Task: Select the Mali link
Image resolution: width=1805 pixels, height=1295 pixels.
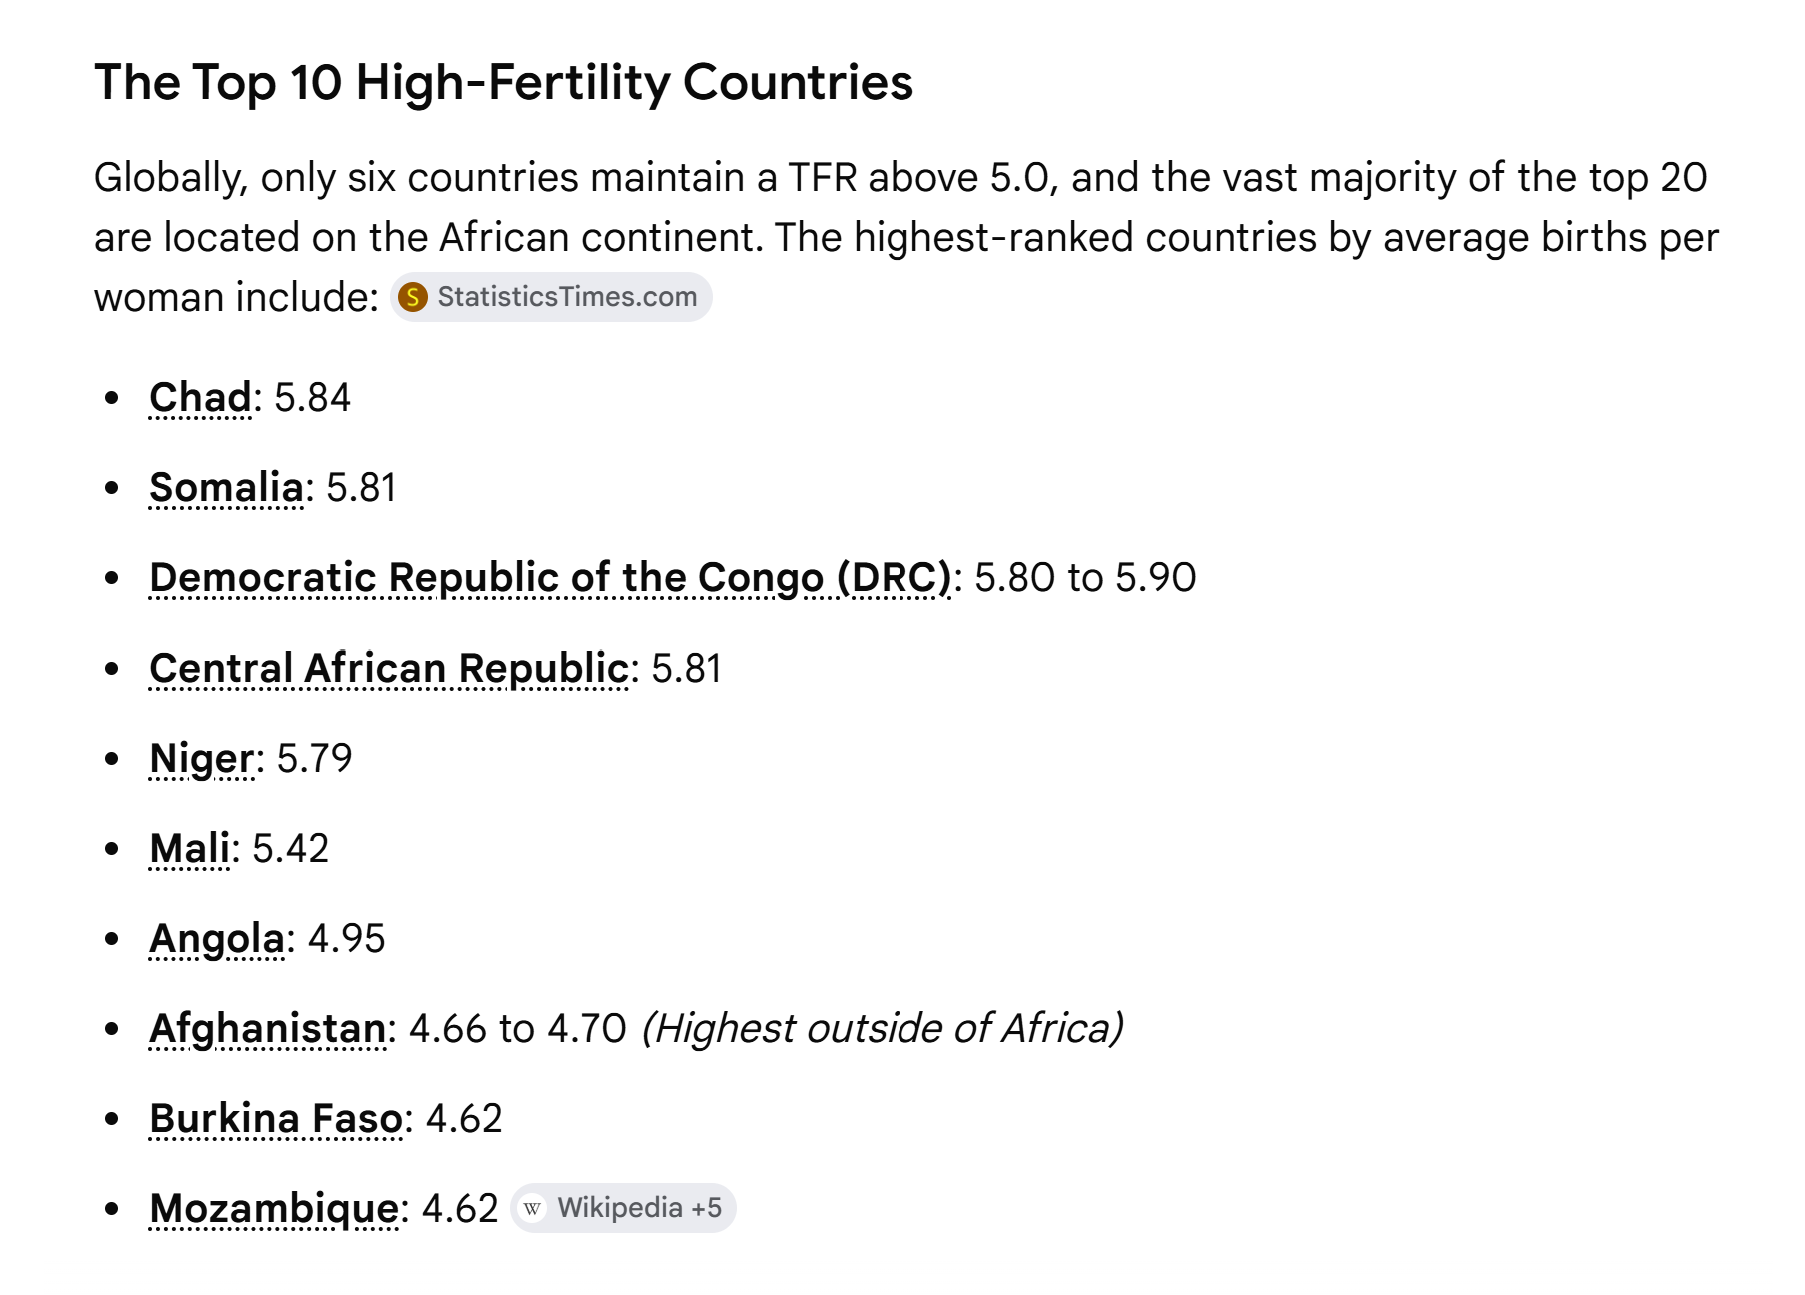Action: pos(190,848)
